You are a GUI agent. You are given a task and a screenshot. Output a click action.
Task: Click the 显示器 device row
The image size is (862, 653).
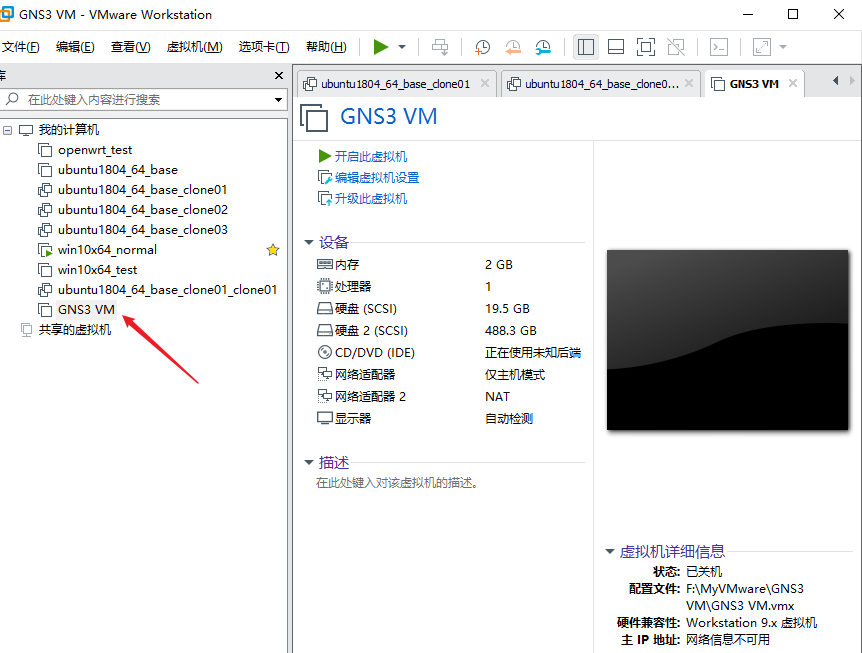(x=450, y=418)
